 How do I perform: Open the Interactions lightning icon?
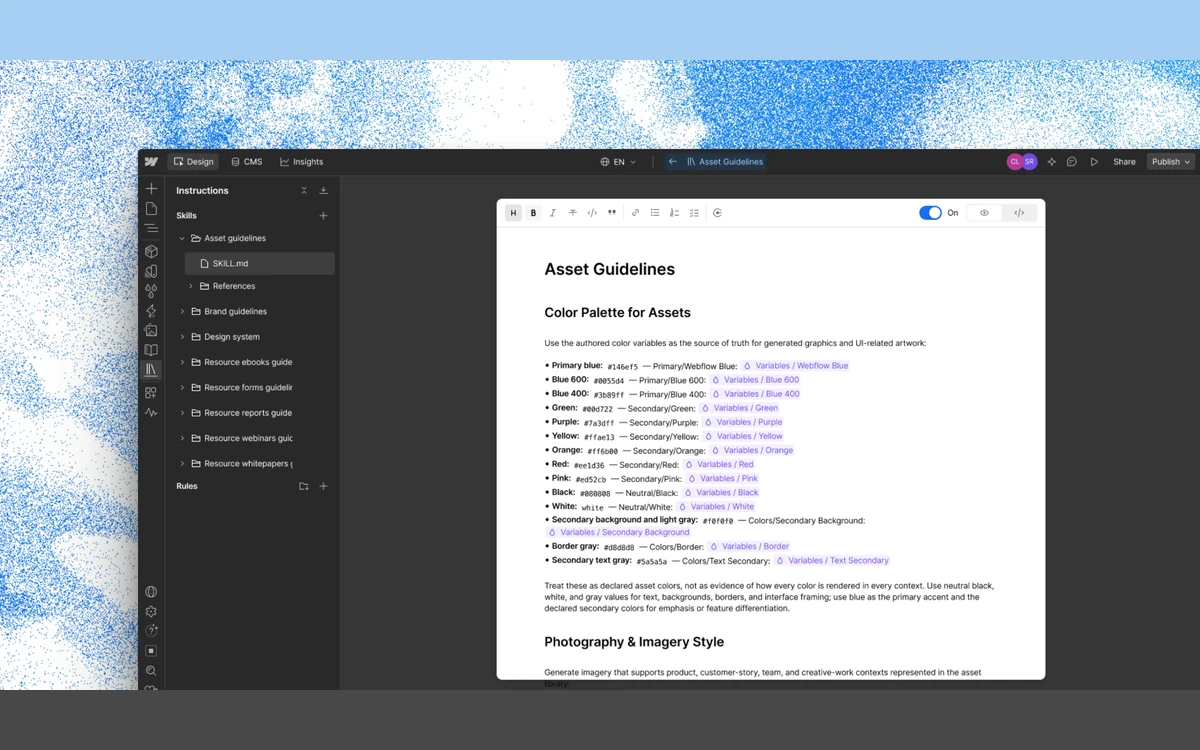coord(151,311)
